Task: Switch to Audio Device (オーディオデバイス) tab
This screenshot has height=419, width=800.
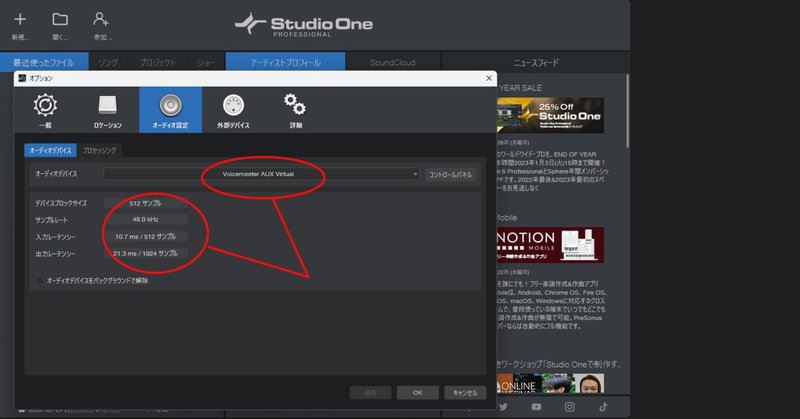Action: [50, 151]
